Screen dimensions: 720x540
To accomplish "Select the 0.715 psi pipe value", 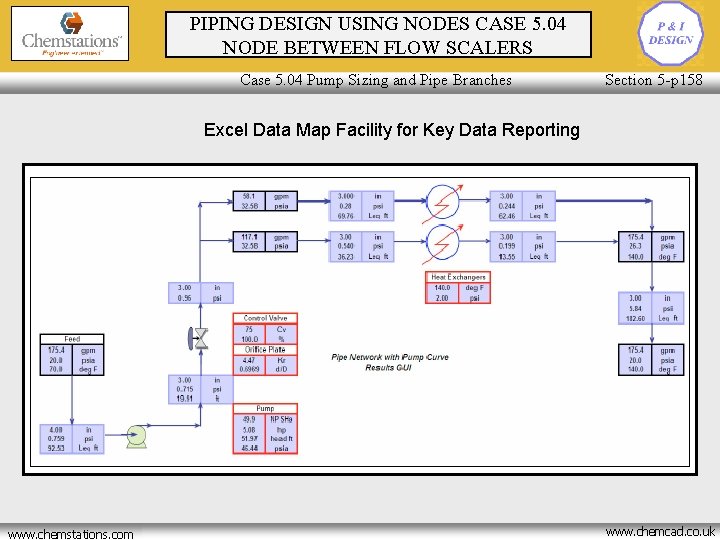I will coord(185,389).
